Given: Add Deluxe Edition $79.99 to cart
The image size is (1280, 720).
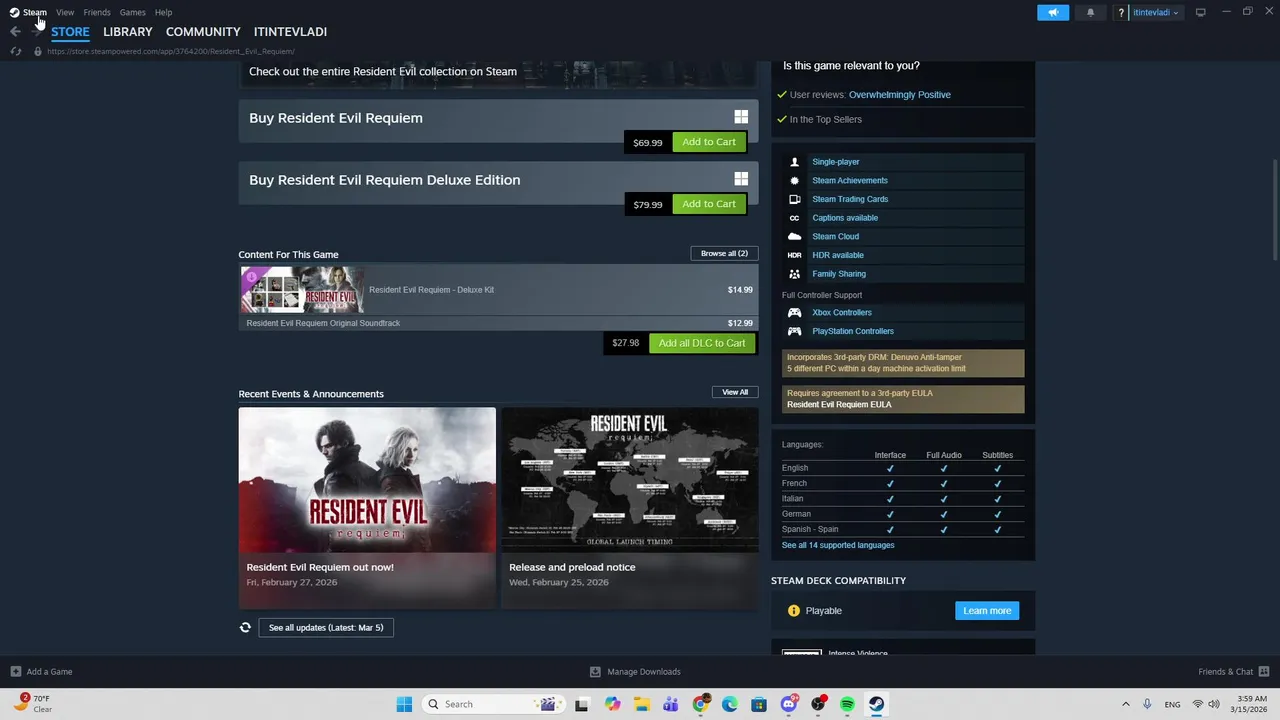Looking at the screenshot, I should [x=709, y=204].
